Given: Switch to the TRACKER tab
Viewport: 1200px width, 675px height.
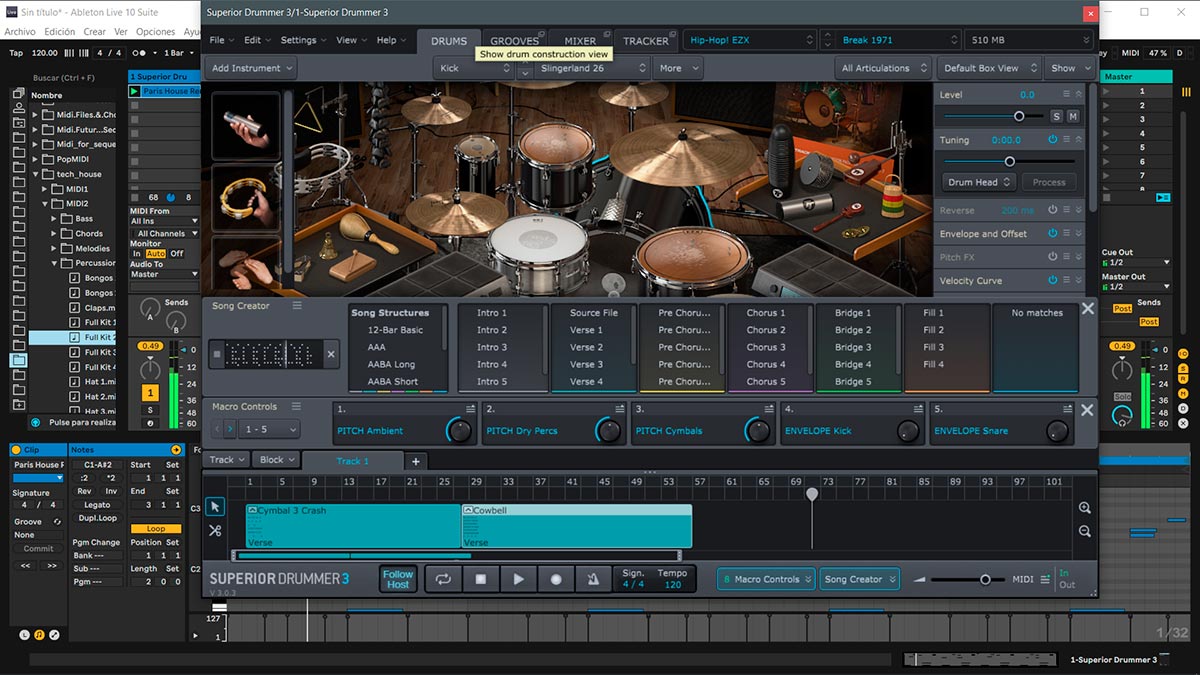Looking at the screenshot, I should click(x=646, y=41).
